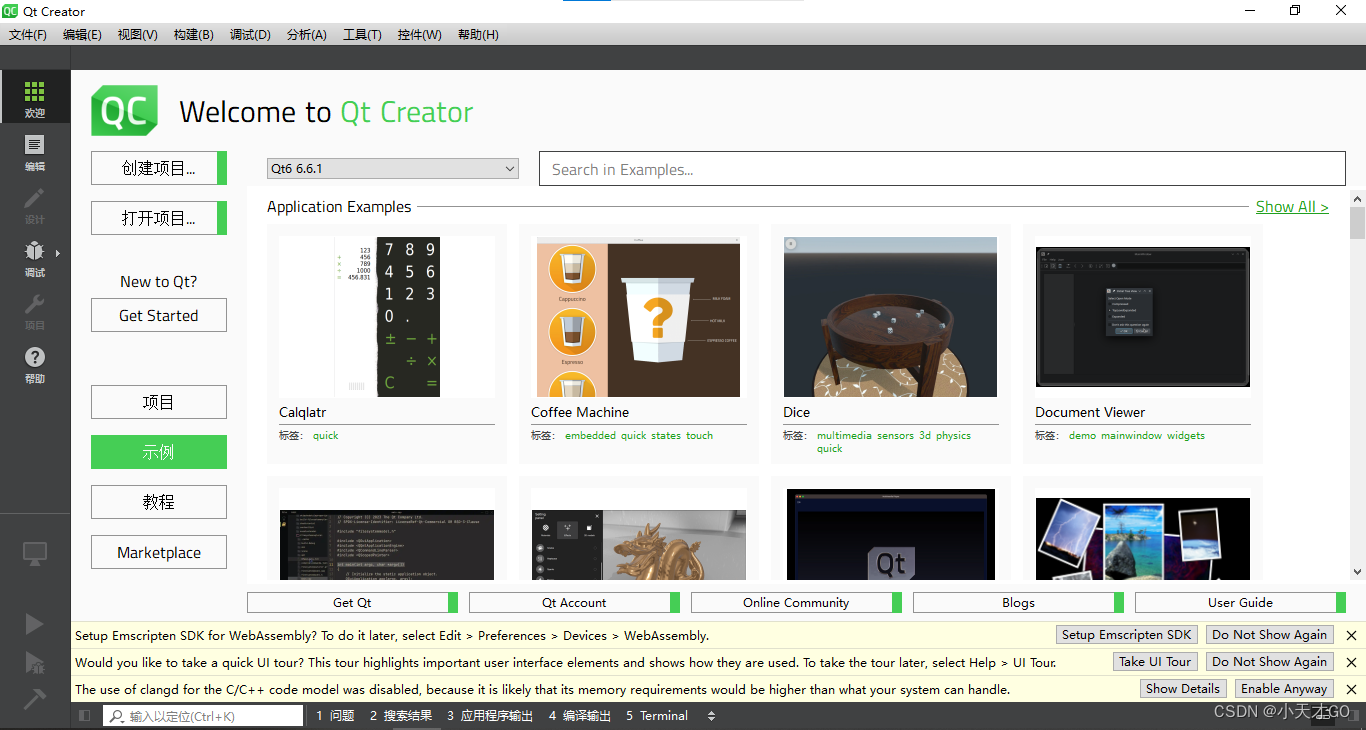Open the Coffee Machine example thumbnail
The height and width of the screenshot is (730, 1366).
point(638,317)
